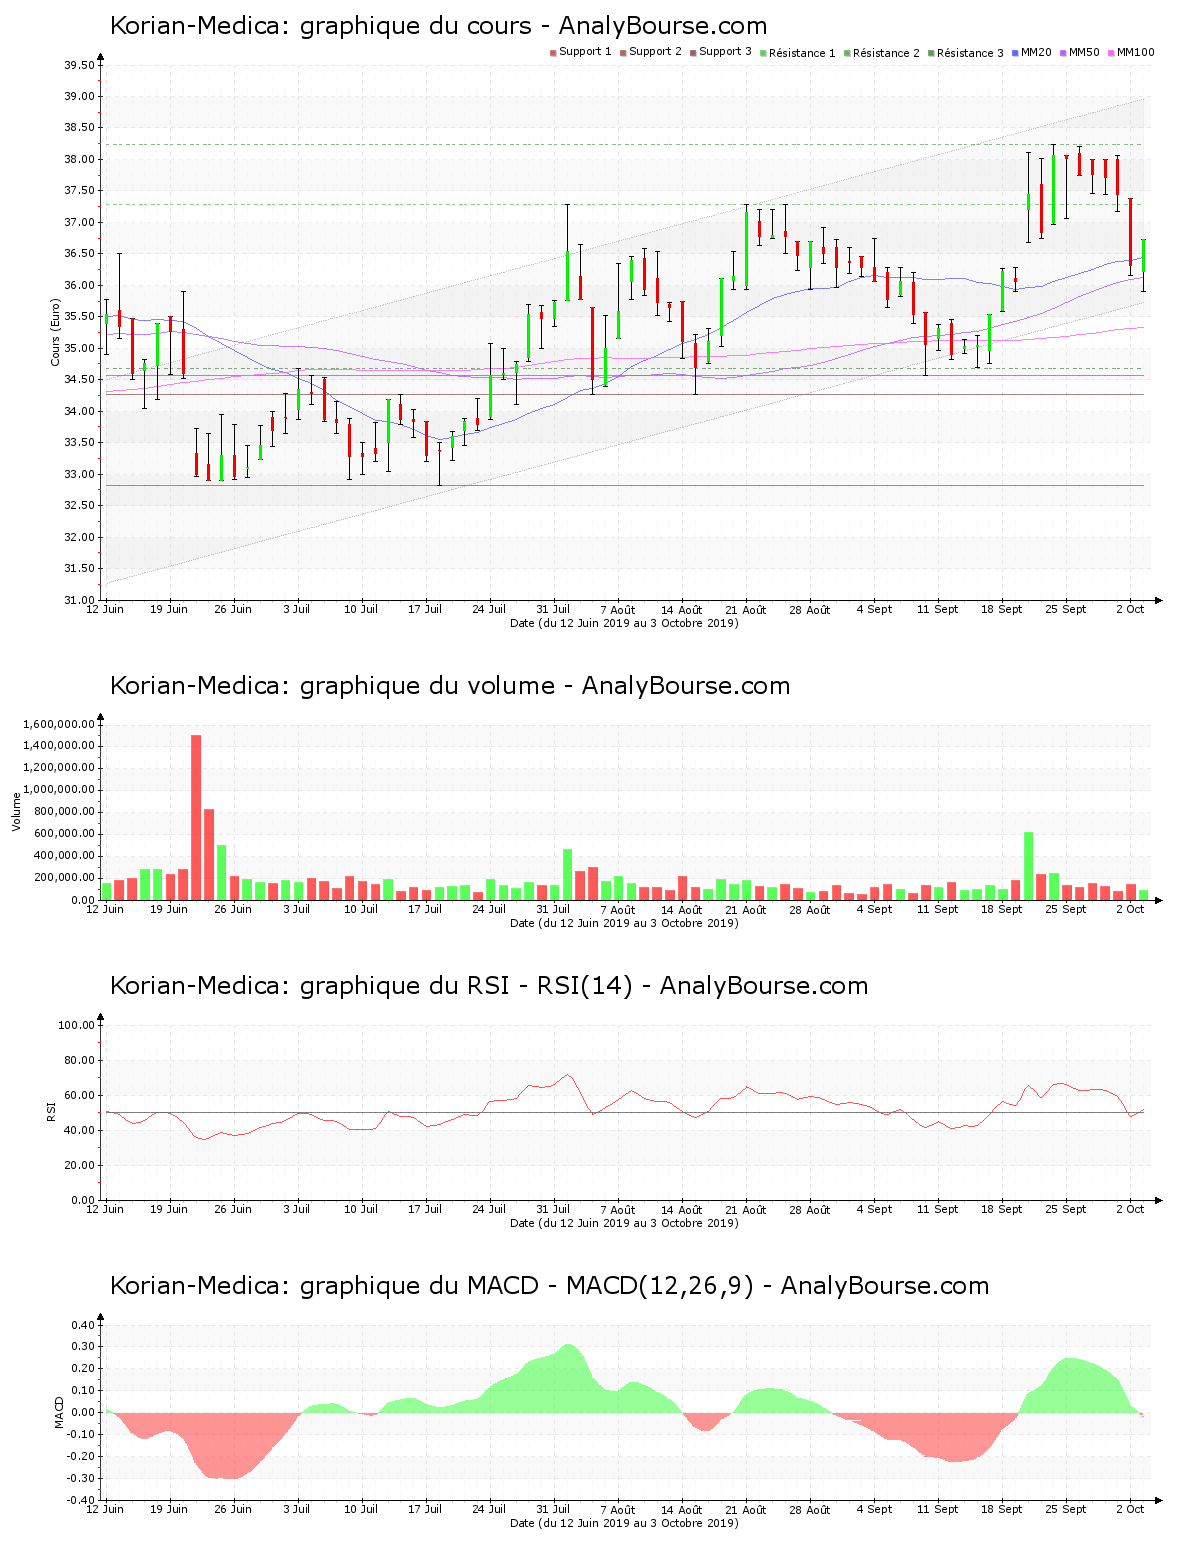Click the 1,600,000.00 volume axis value
Image resolution: width=1200 pixels, height=1550 pixels.
point(58,724)
